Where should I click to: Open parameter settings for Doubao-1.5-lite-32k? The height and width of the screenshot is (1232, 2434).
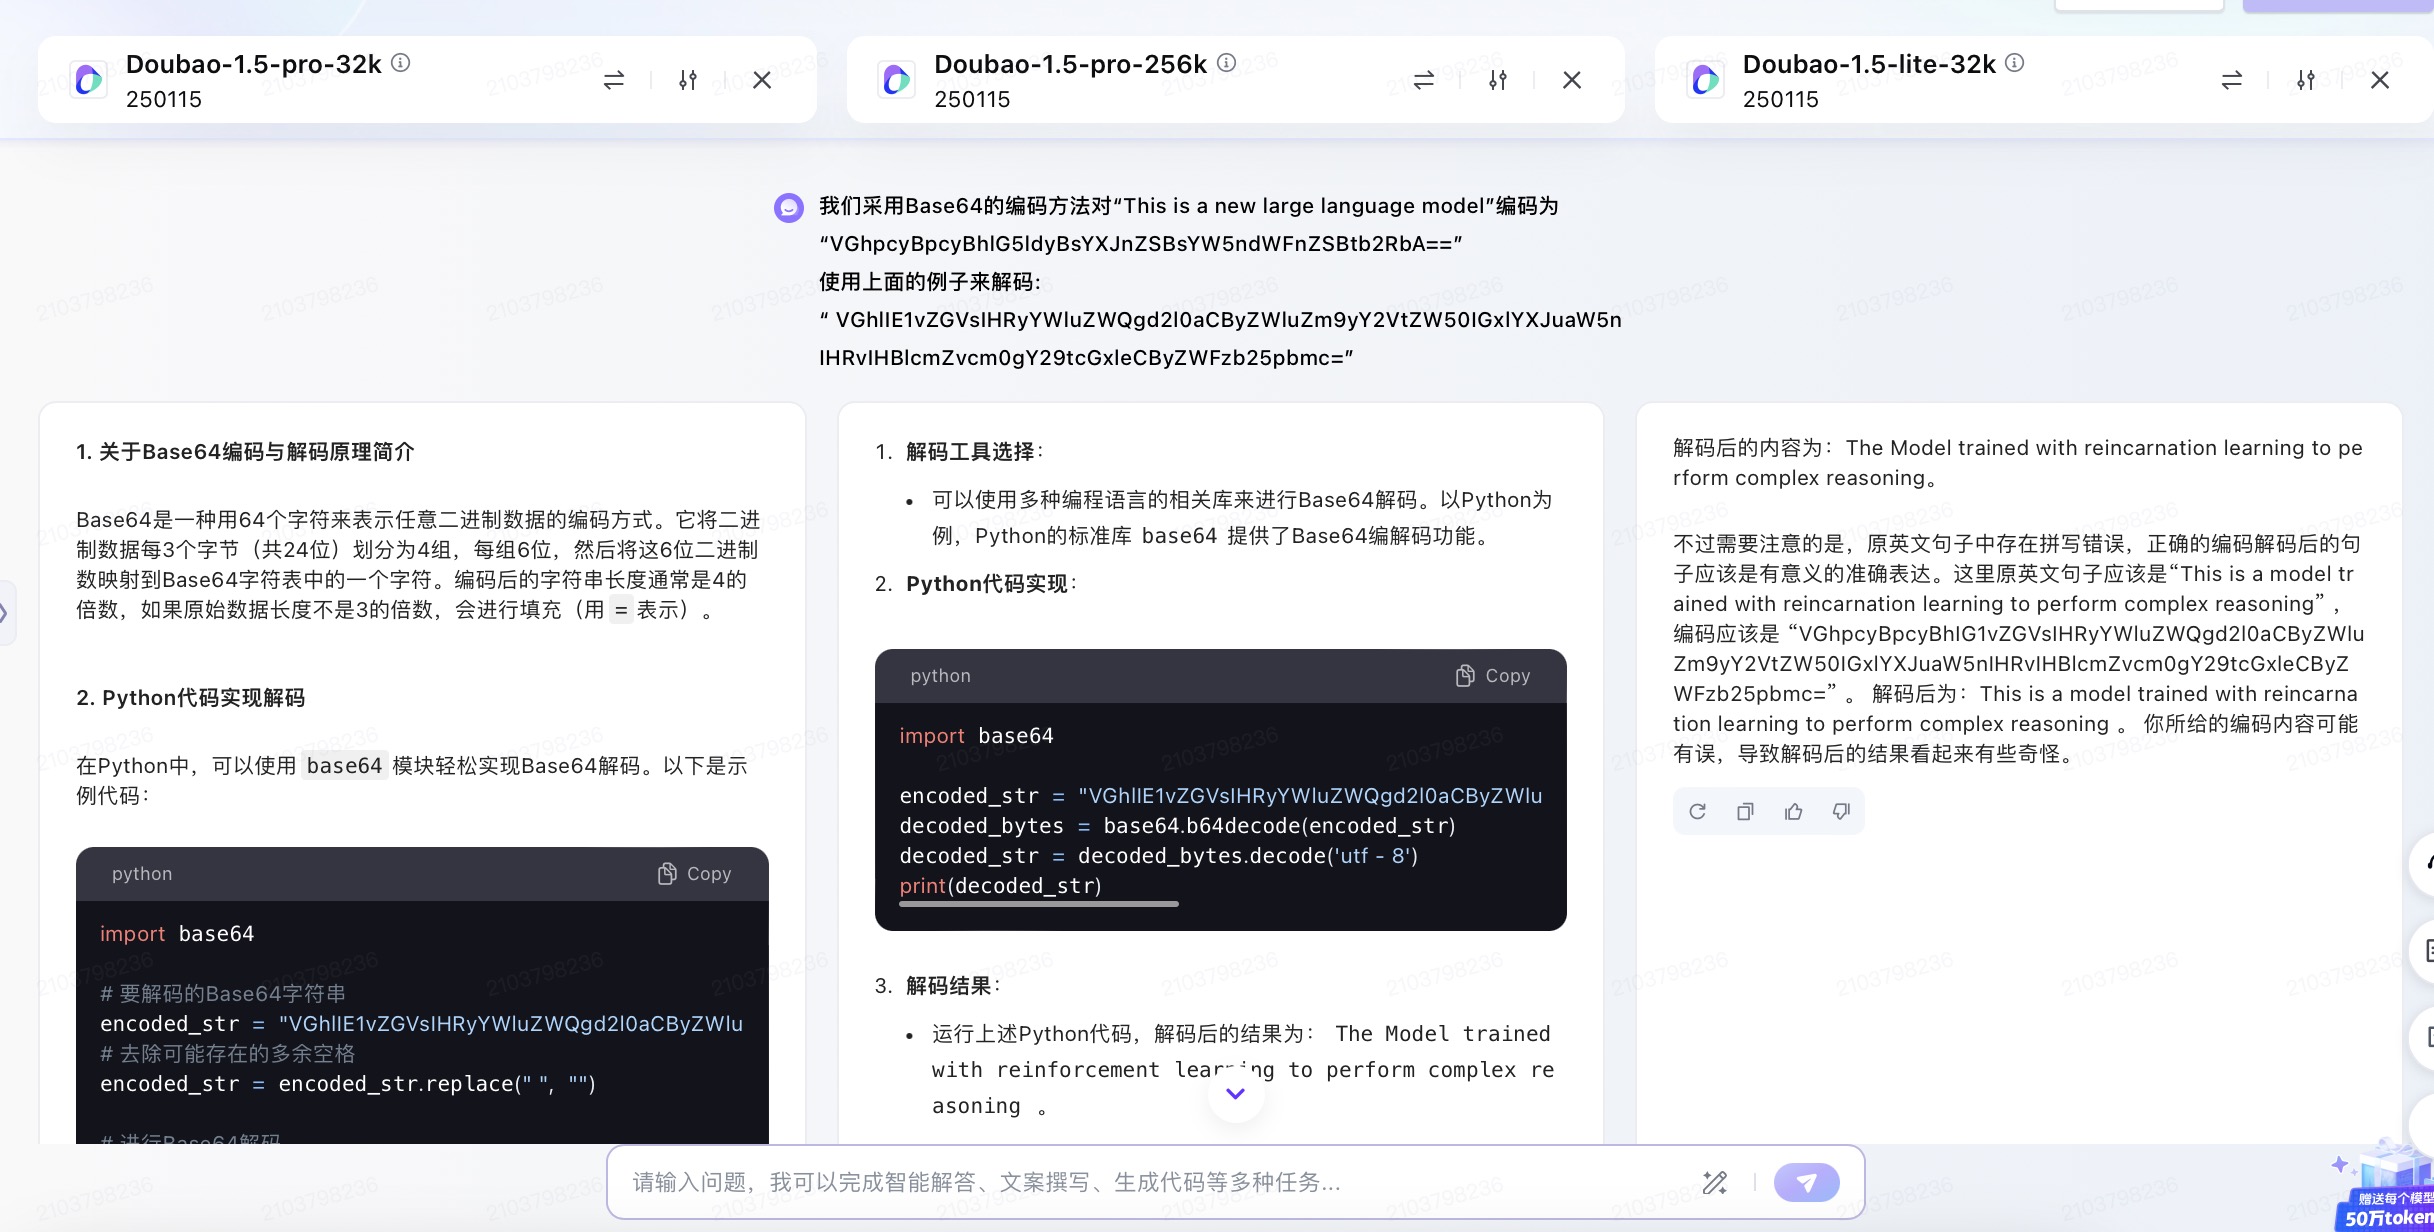[x=2306, y=80]
